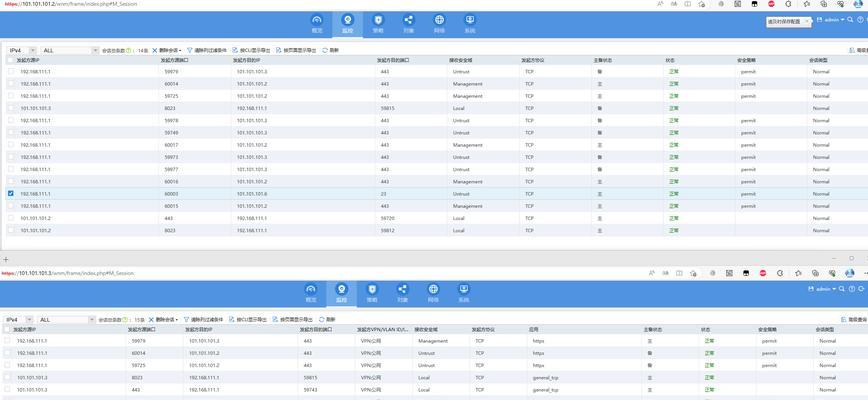Click the red adblock extension icon, top browser
The width and height of the screenshot is (868, 400).
tap(771, 3)
